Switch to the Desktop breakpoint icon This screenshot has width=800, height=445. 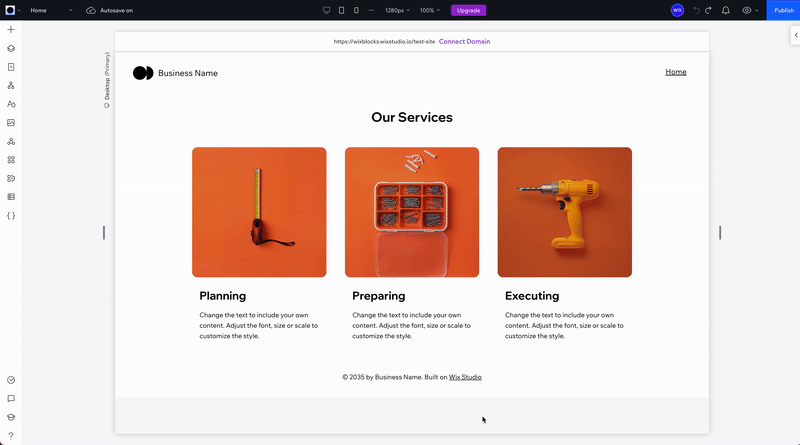327,10
